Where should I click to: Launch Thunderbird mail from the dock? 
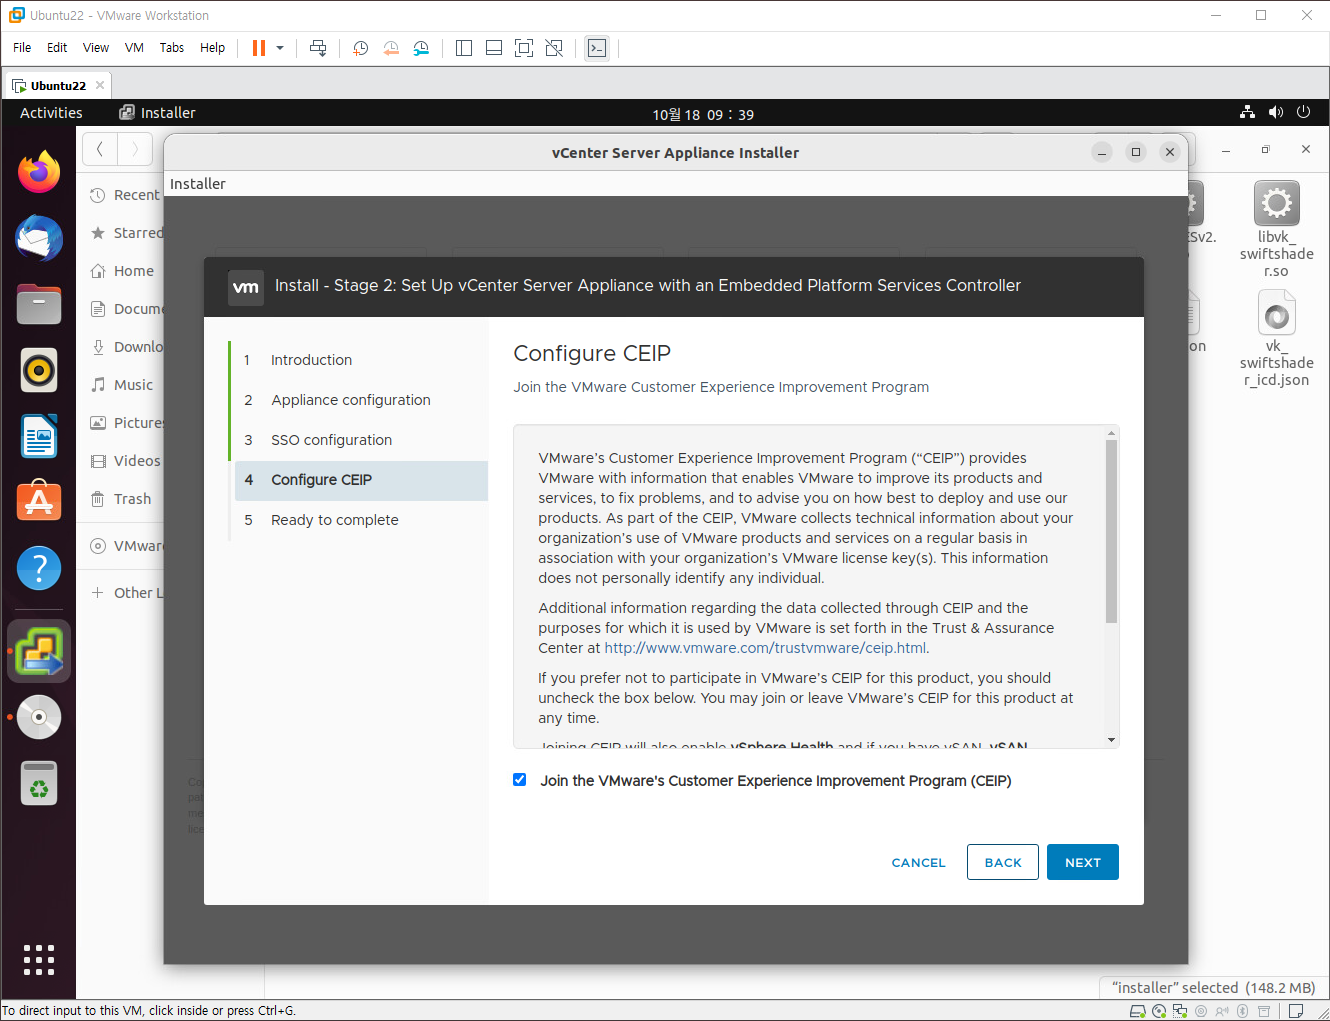click(39, 239)
